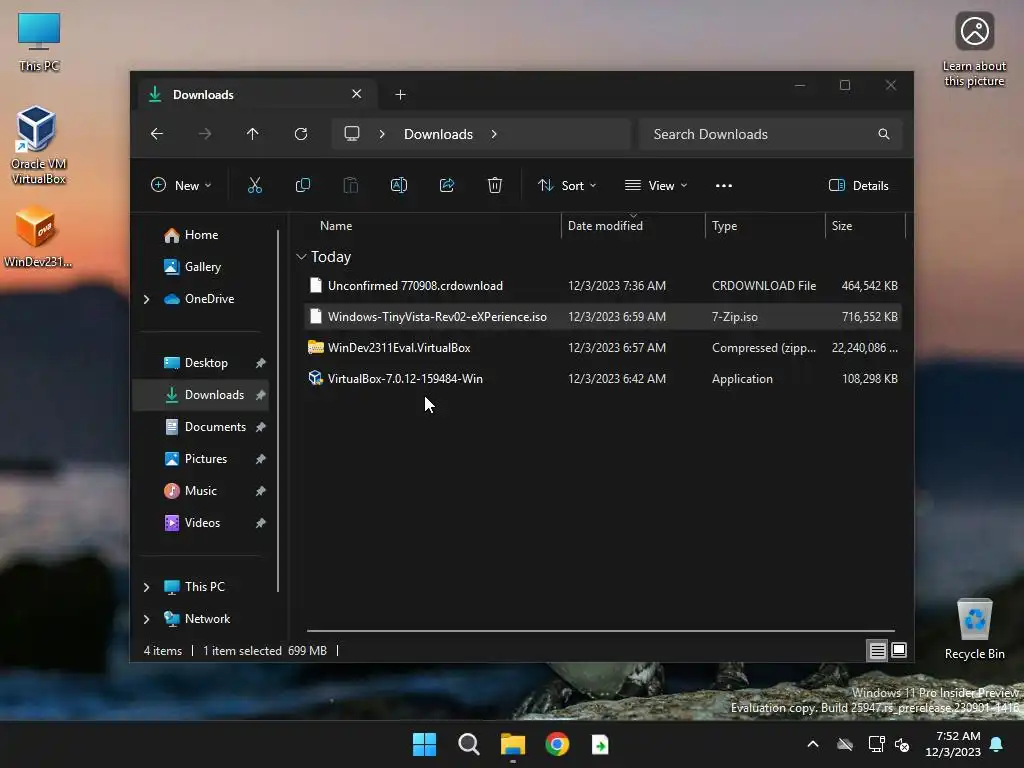This screenshot has width=1024, height=768.
Task: Expand the This PC tree node
Action: [146, 587]
